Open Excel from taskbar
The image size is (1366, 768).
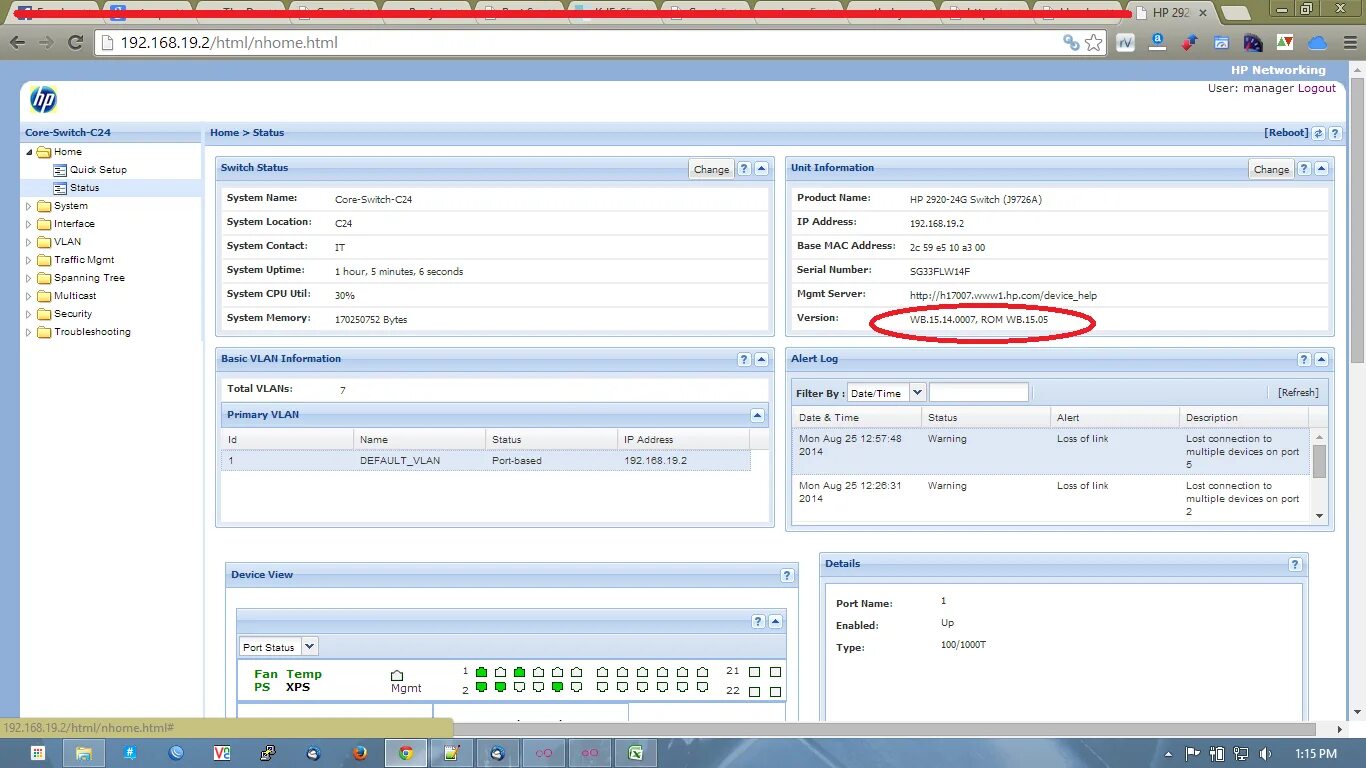[636, 753]
